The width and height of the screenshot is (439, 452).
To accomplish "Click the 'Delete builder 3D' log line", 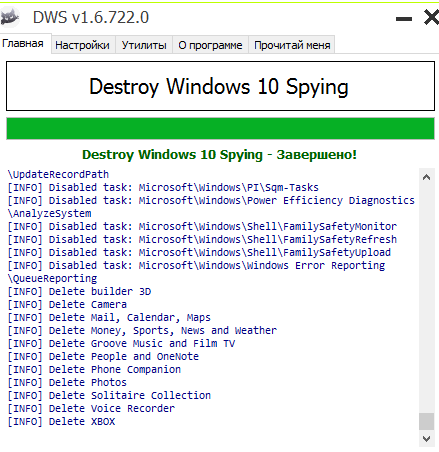I will click(x=79, y=292).
